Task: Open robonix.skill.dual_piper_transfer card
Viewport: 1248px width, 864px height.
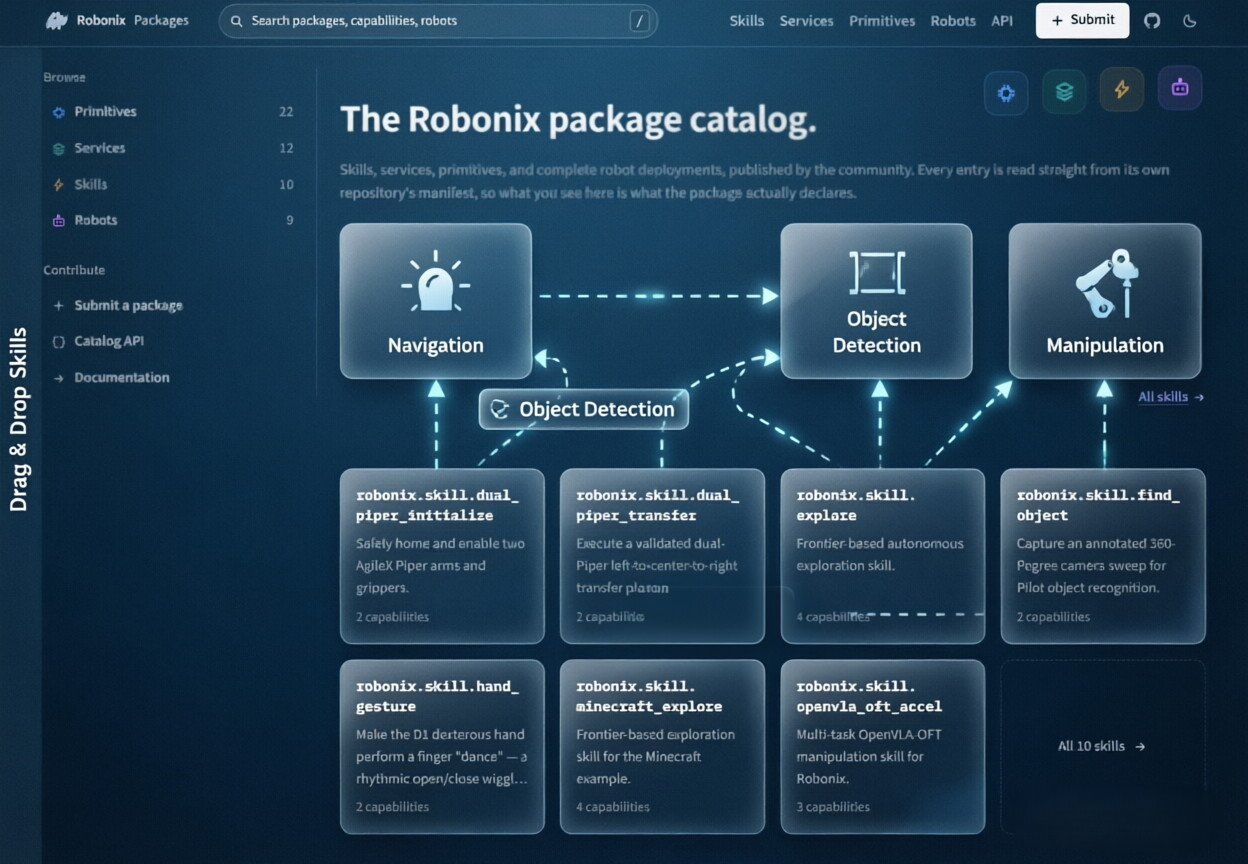Action: pyautogui.click(x=662, y=556)
